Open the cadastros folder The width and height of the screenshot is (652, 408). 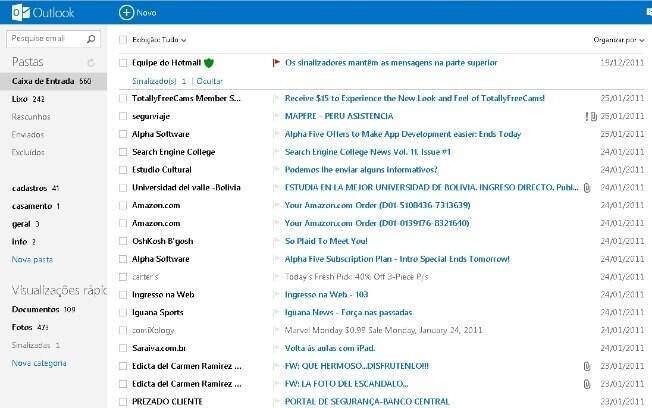tap(35, 188)
